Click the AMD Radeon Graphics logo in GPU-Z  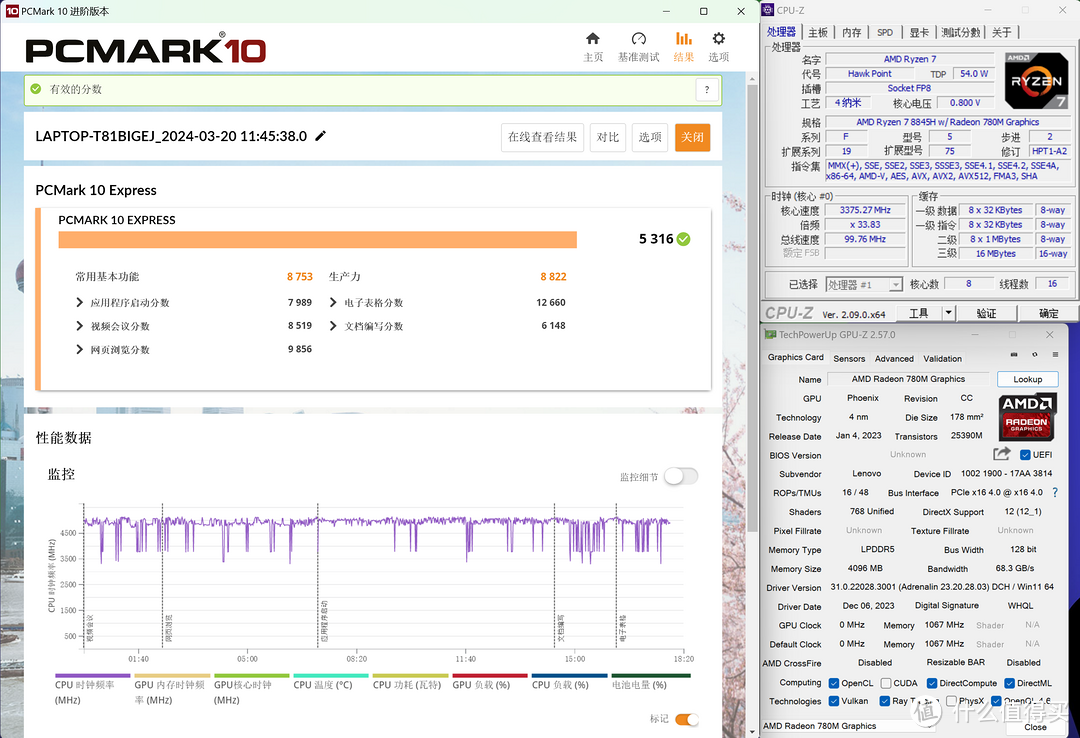pos(1026,416)
